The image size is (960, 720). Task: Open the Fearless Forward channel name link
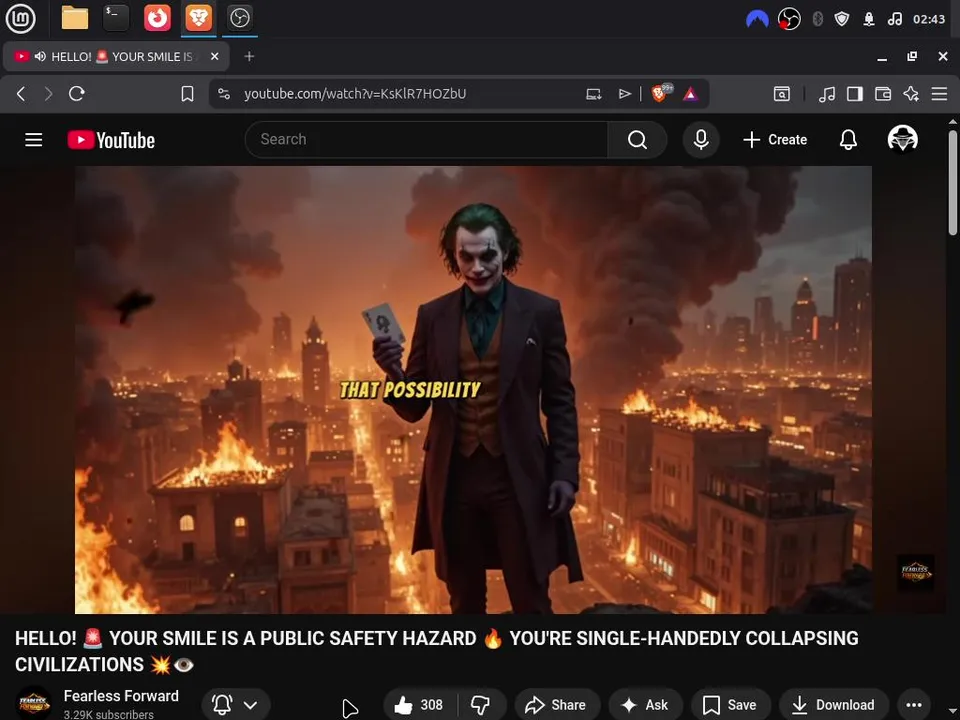pyautogui.click(x=121, y=696)
